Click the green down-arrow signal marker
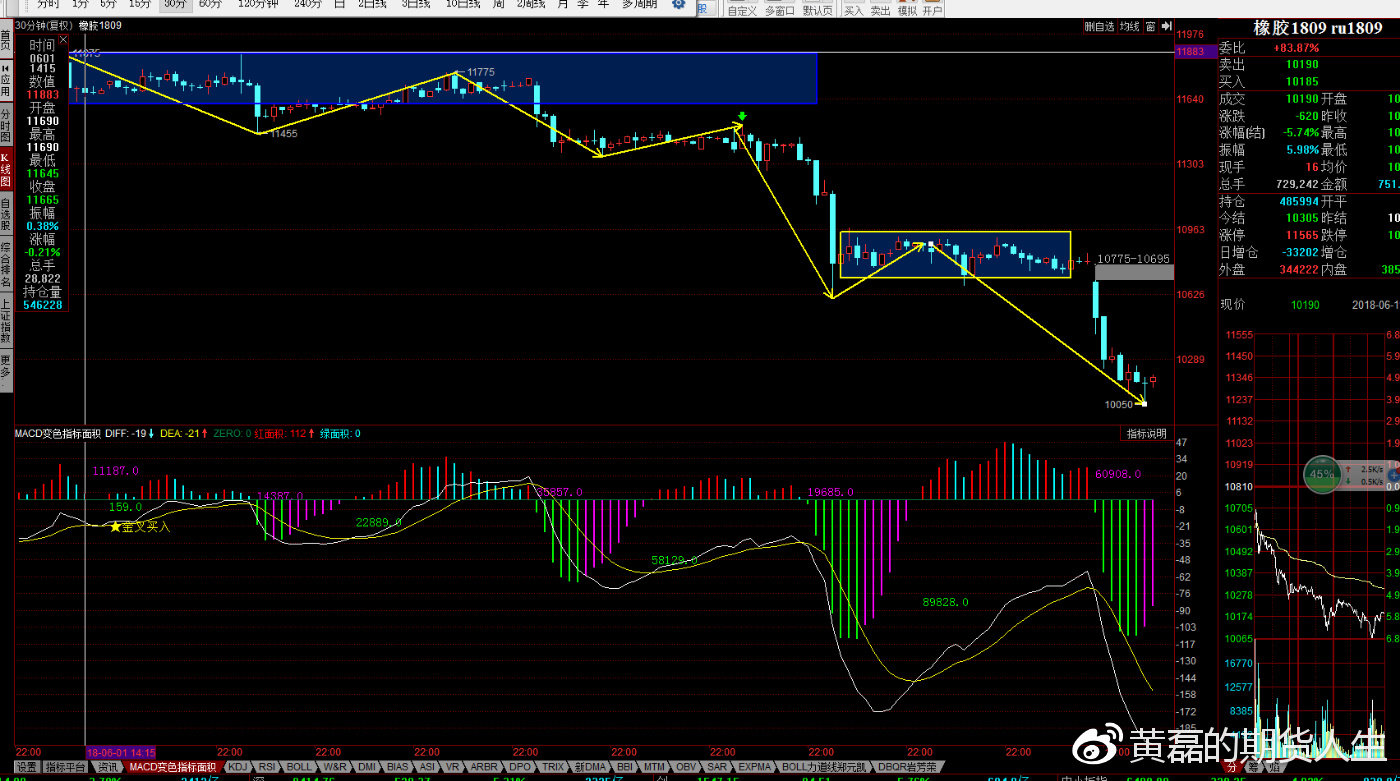The width and height of the screenshot is (1400, 781). click(742, 117)
